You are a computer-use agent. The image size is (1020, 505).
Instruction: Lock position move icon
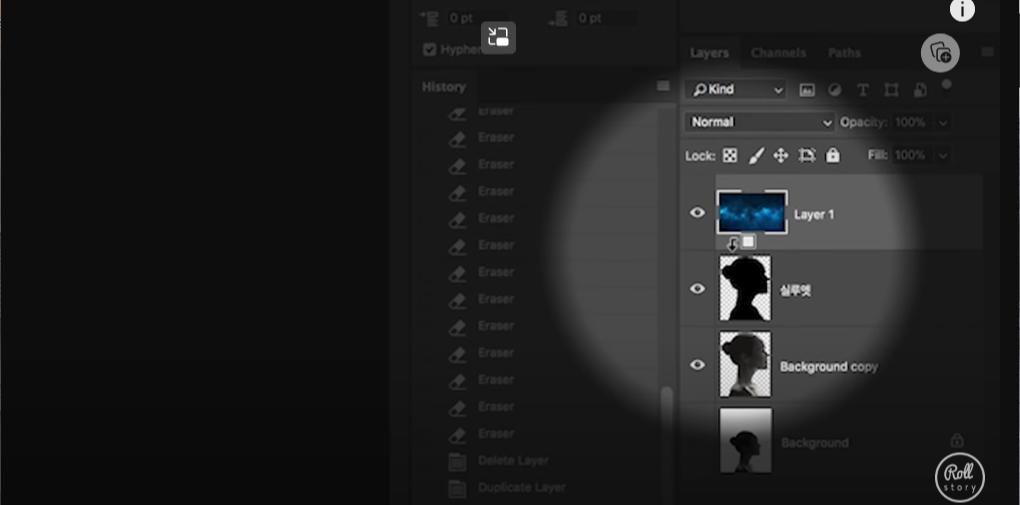tap(781, 156)
